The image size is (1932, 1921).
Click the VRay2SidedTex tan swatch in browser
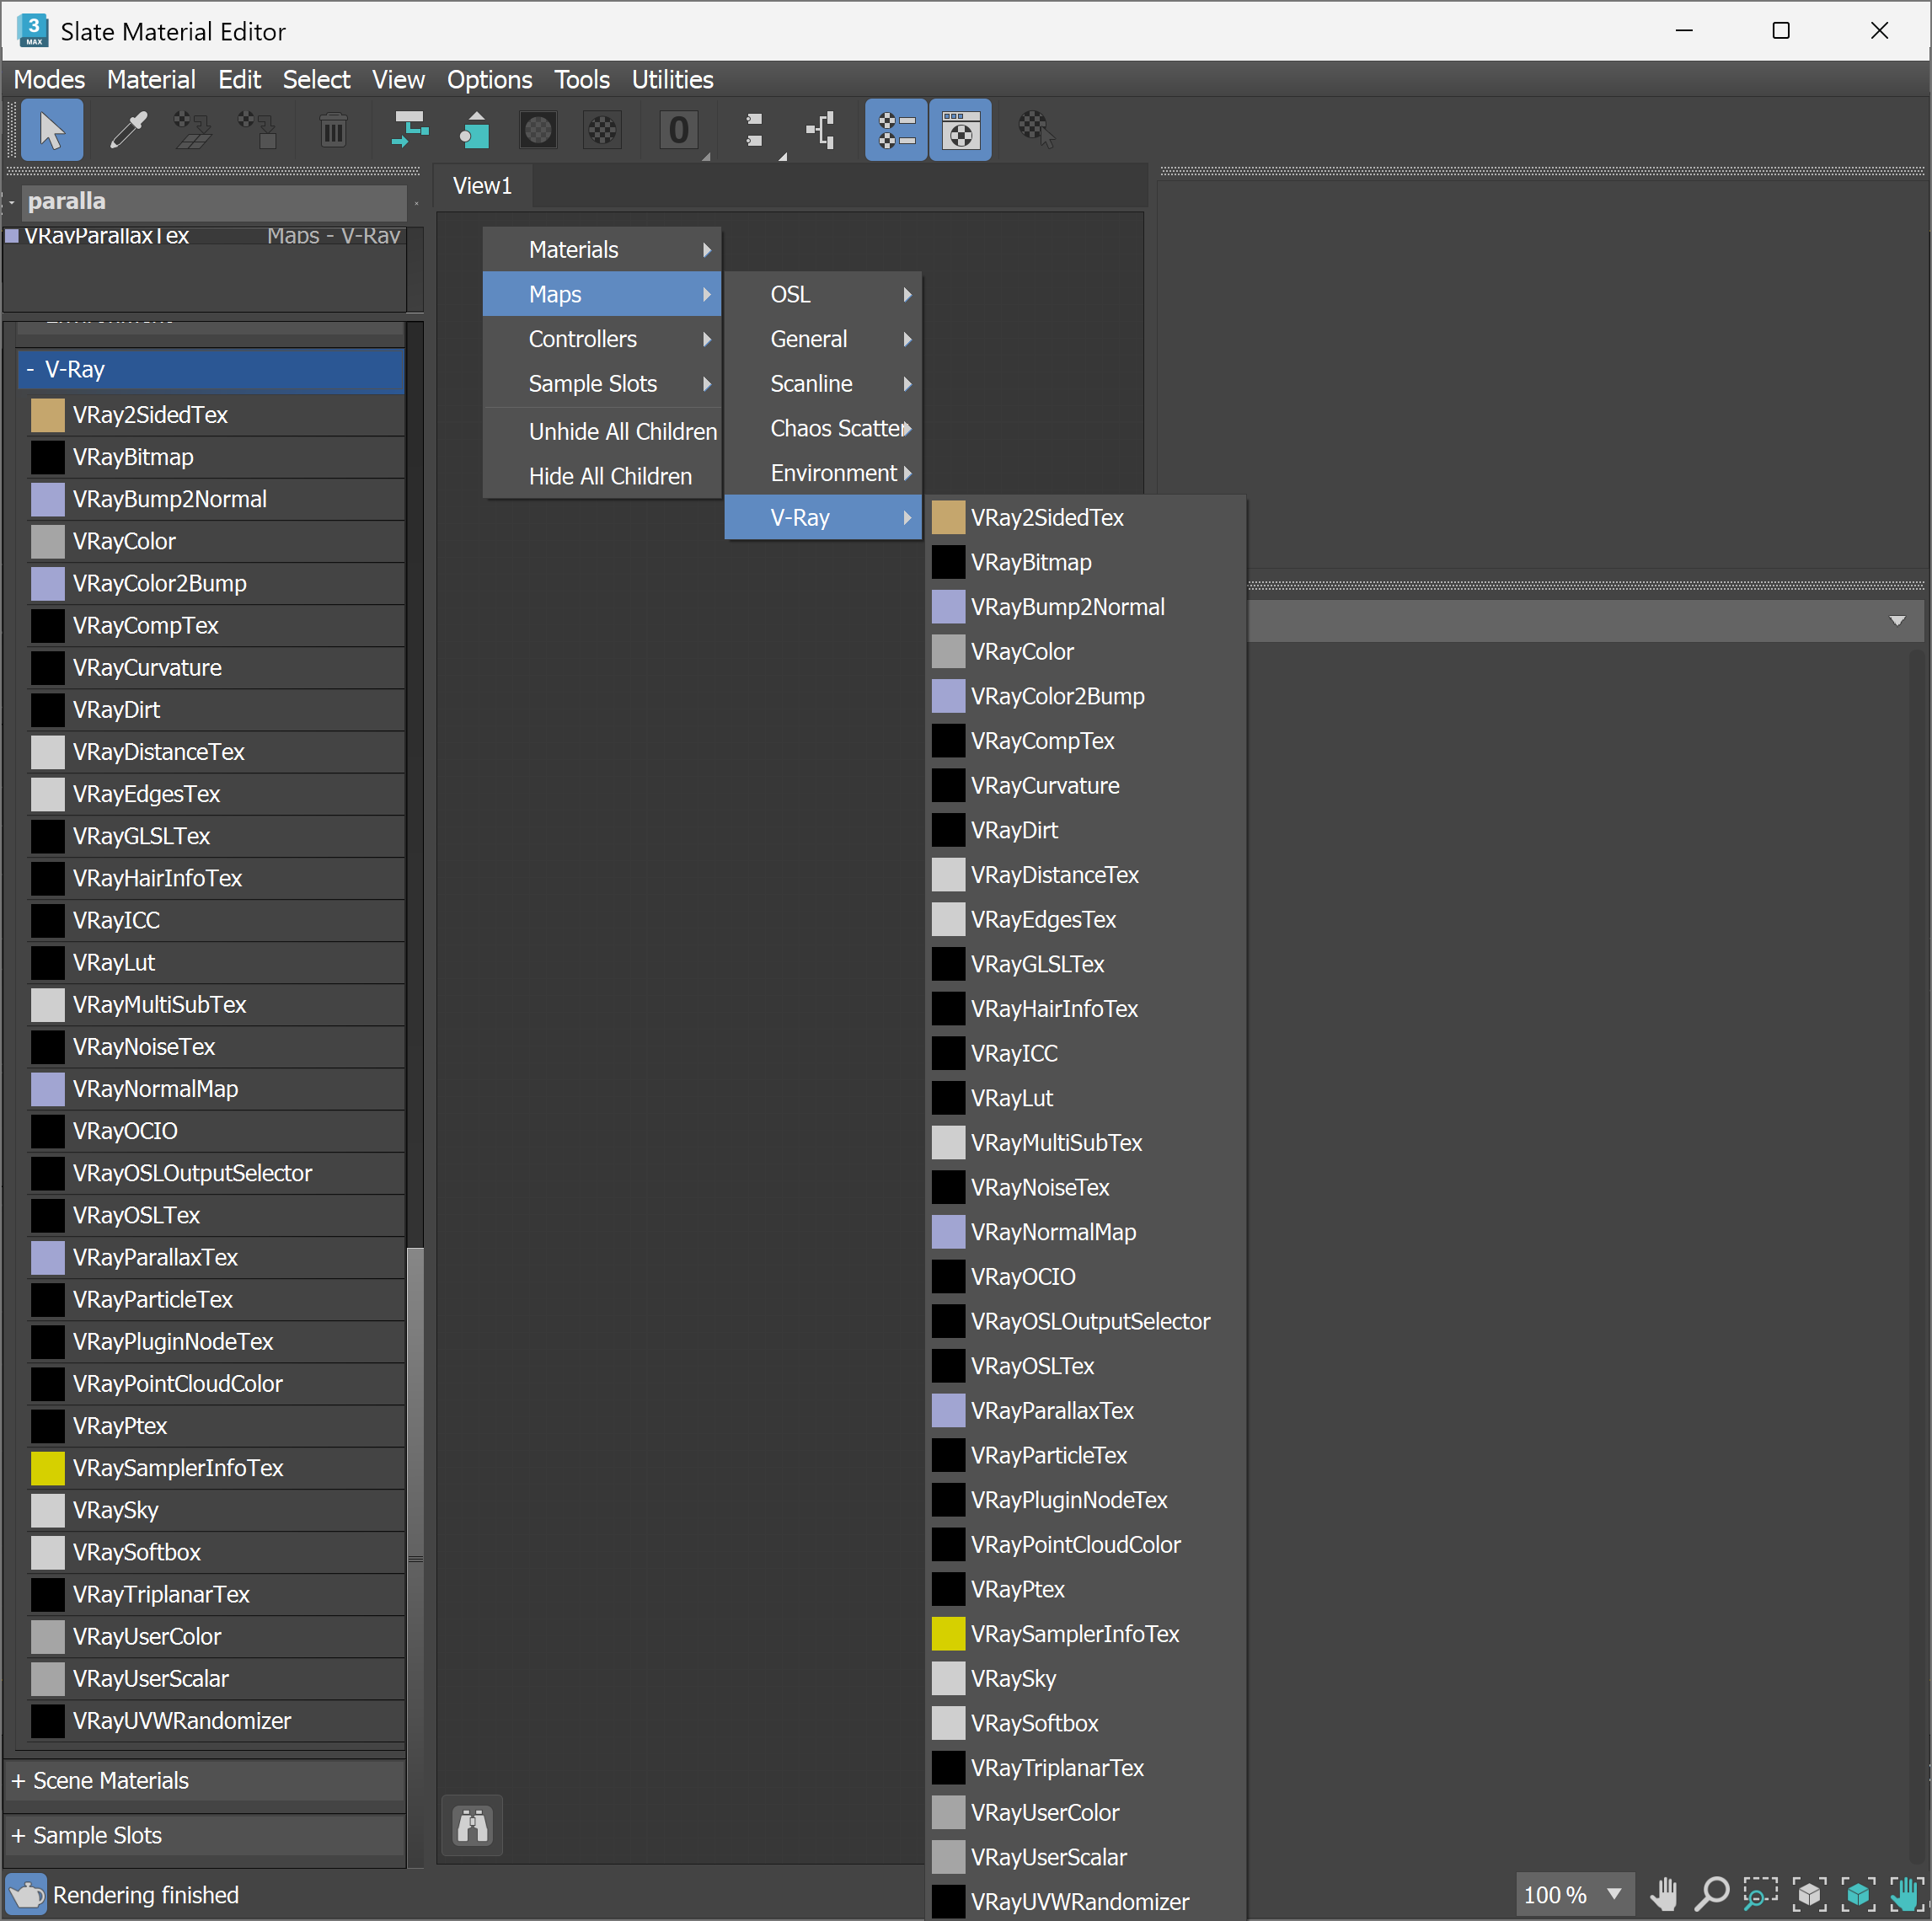tap(47, 415)
